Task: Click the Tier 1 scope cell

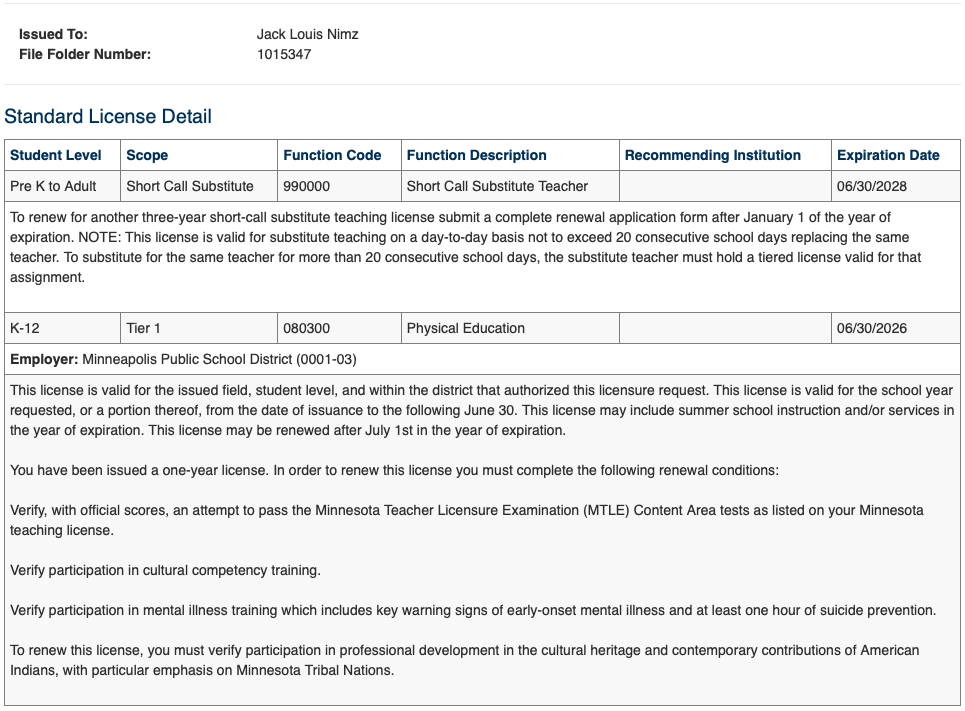Action: tap(144, 328)
